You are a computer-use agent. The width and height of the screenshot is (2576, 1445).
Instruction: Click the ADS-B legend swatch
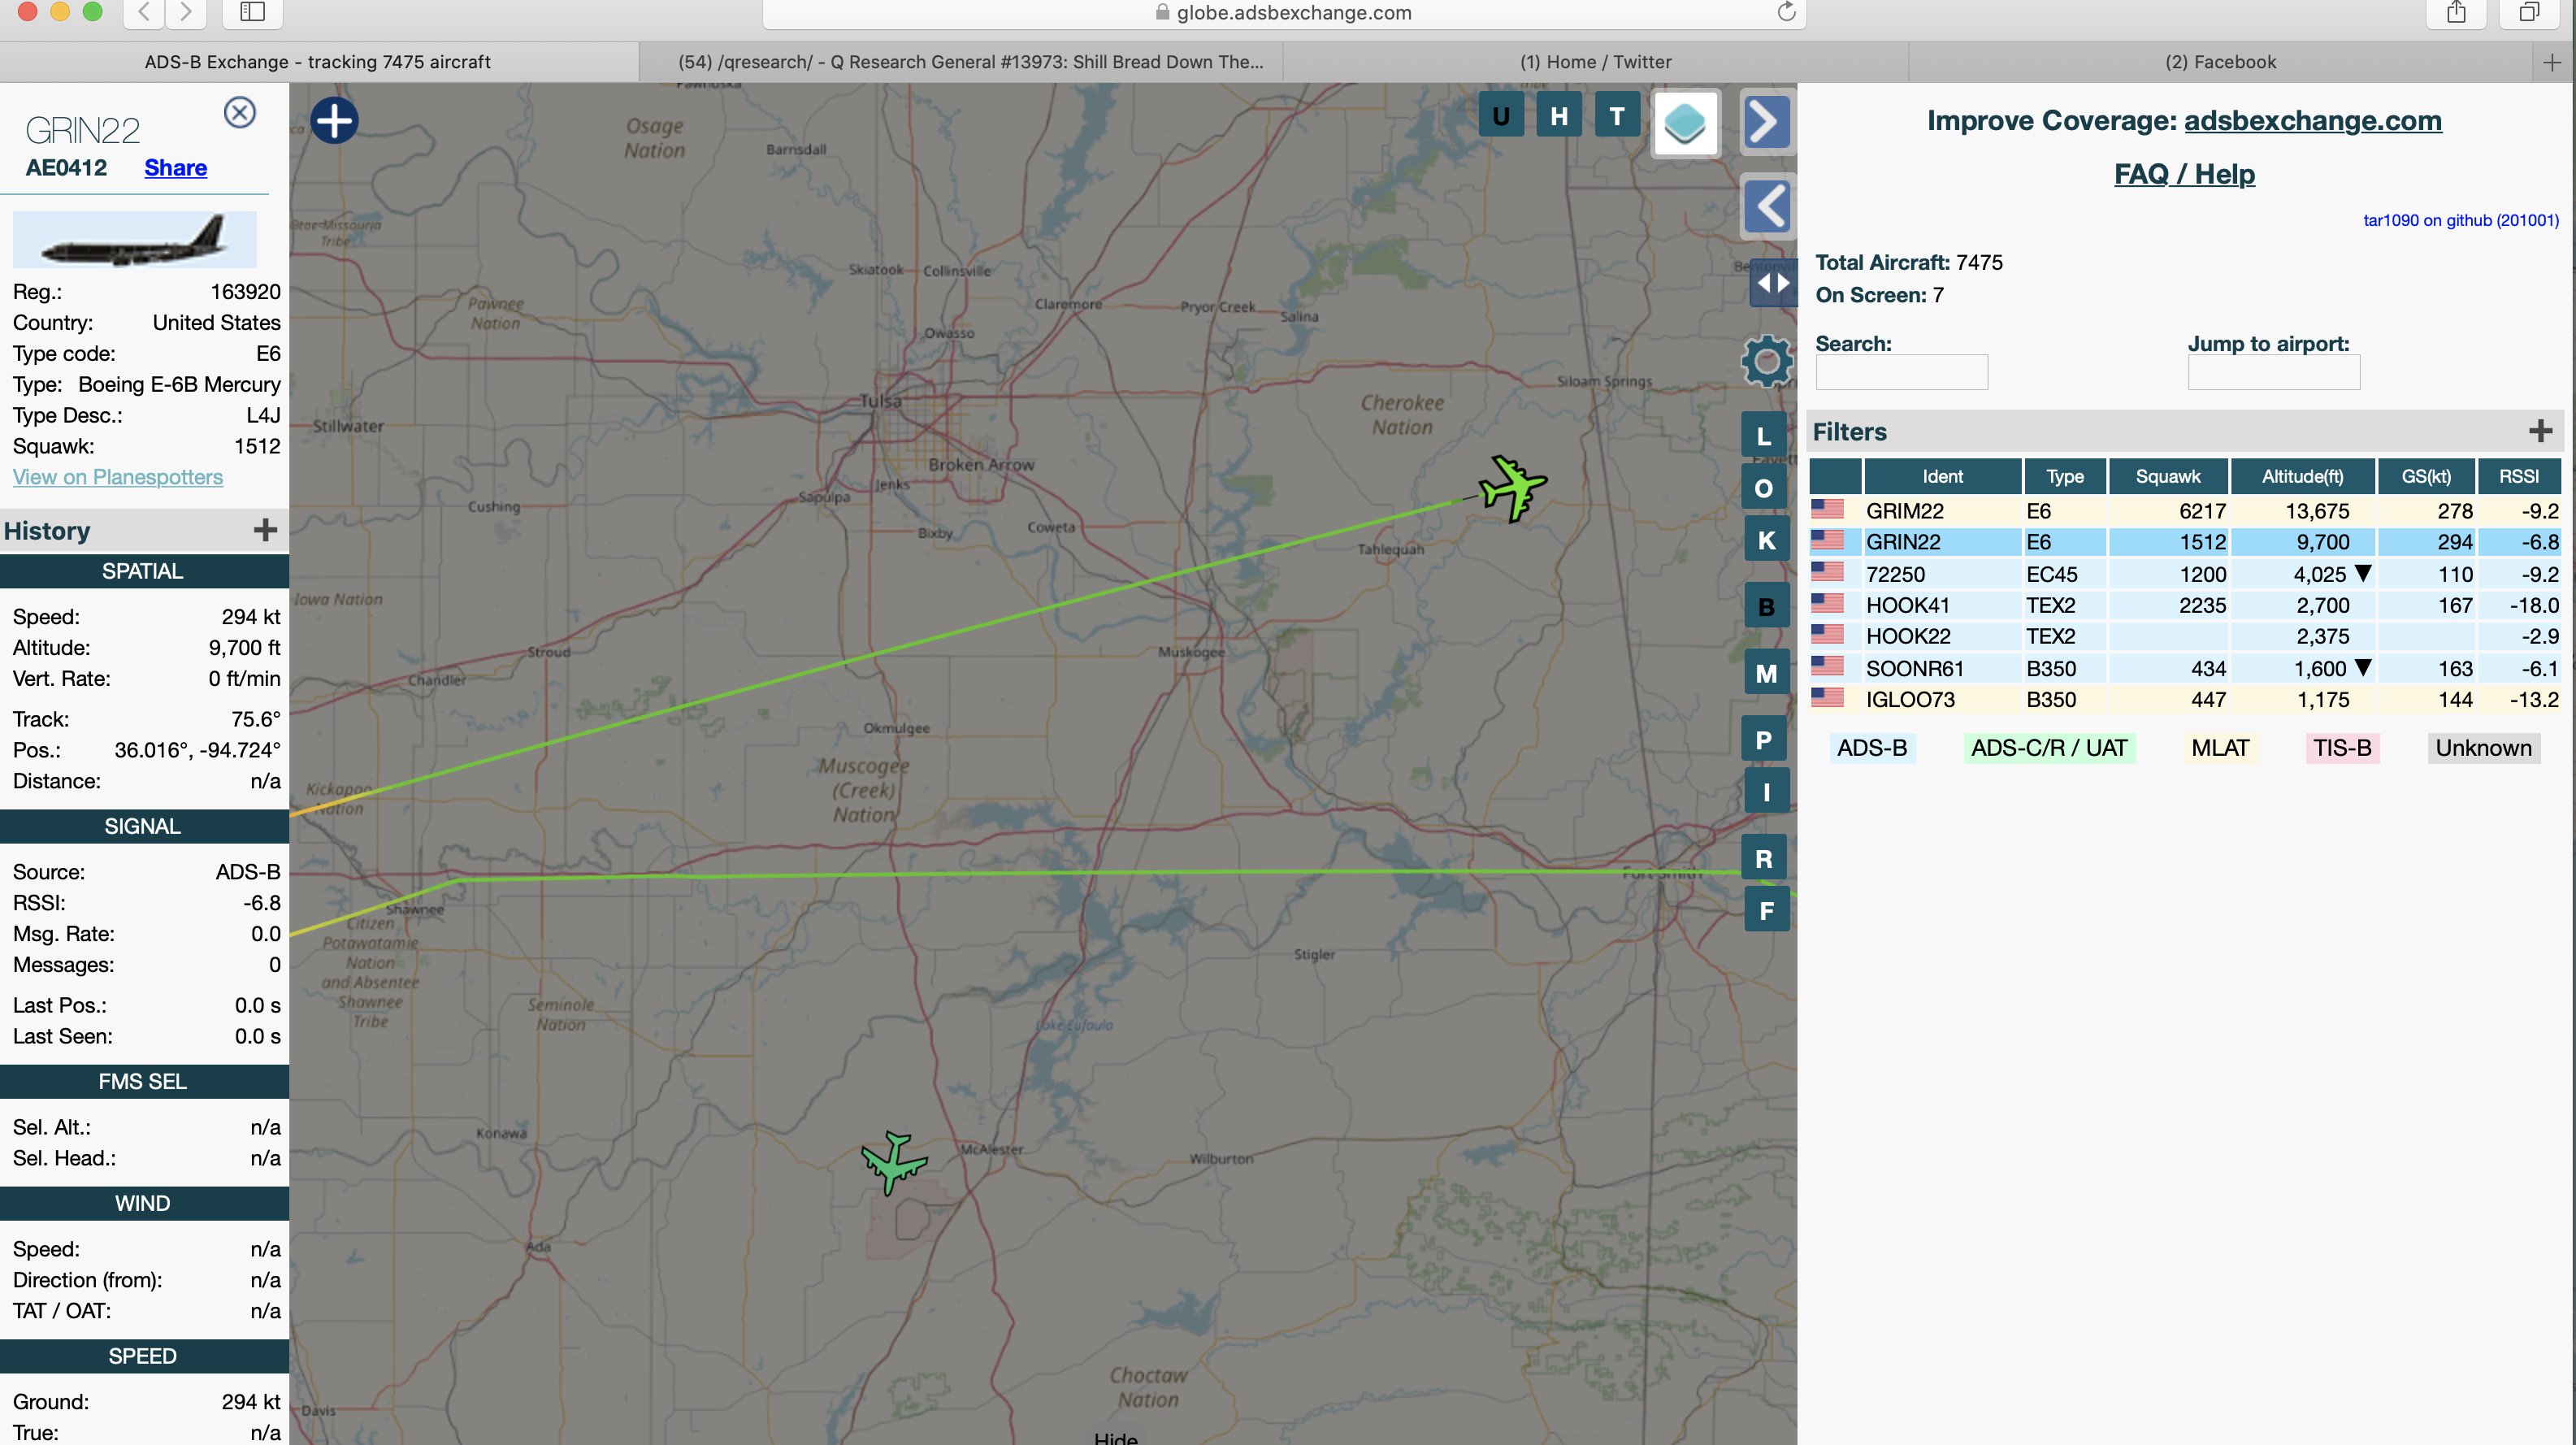(x=1872, y=748)
